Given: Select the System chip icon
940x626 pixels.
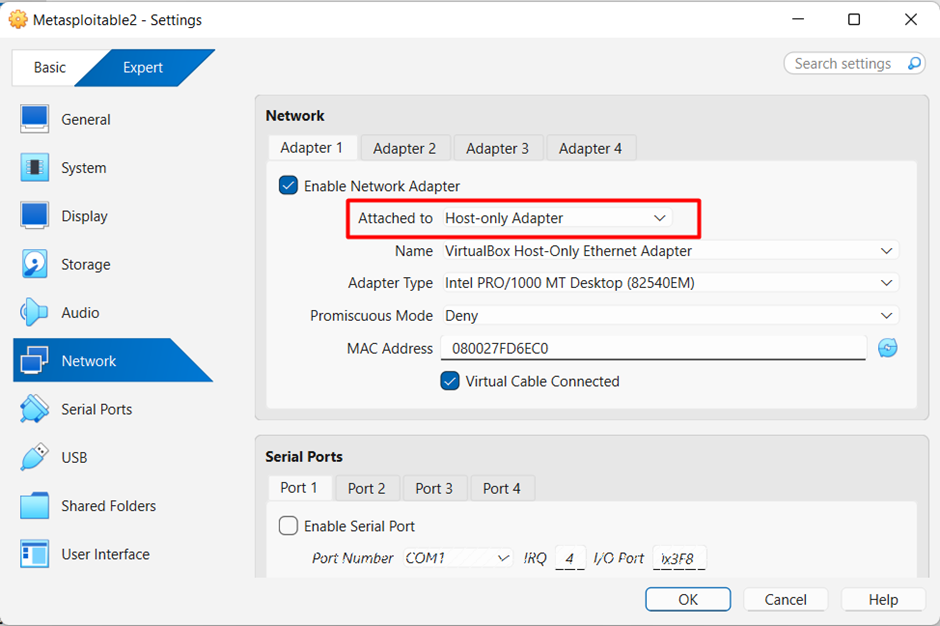Looking at the screenshot, I should (x=34, y=168).
